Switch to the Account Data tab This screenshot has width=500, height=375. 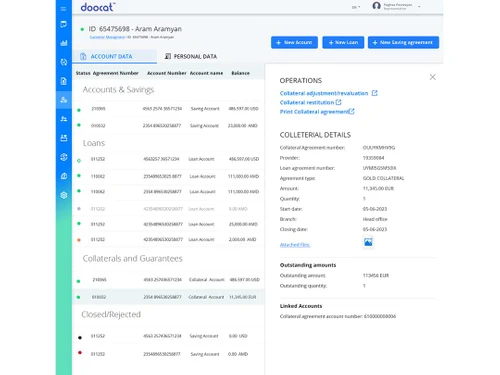pos(114,56)
